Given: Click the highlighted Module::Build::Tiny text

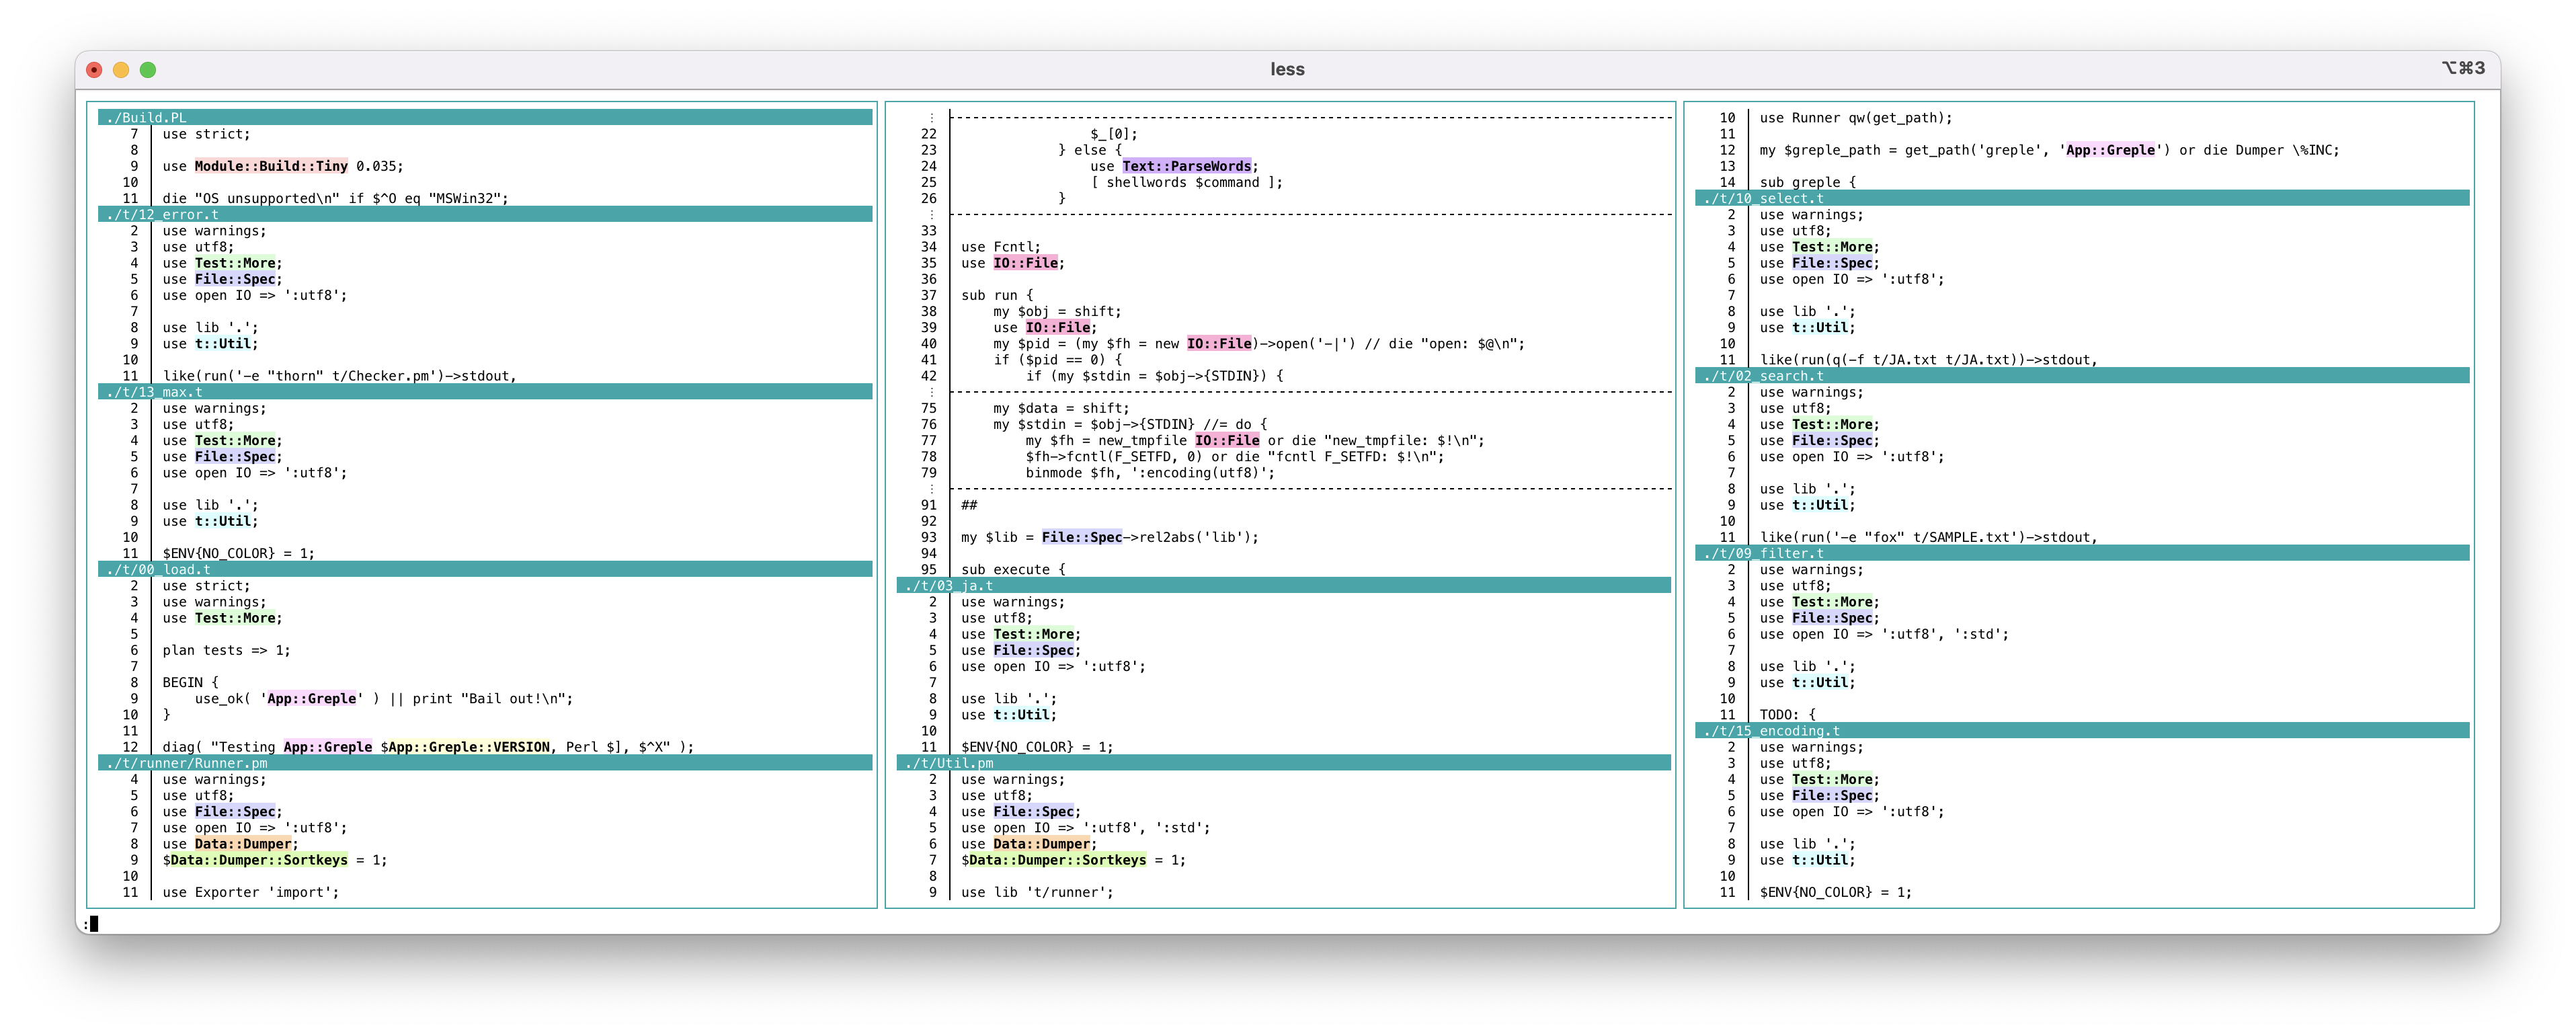Looking at the screenshot, I should pos(271,167).
